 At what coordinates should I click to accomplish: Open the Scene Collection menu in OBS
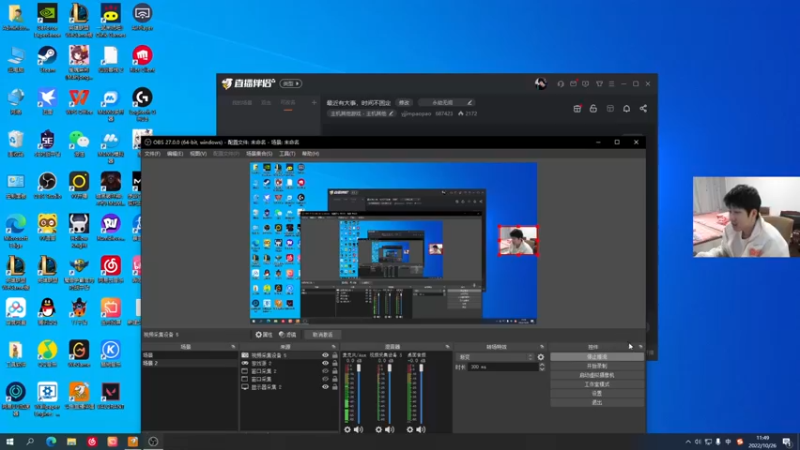click(x=259, y=154)
